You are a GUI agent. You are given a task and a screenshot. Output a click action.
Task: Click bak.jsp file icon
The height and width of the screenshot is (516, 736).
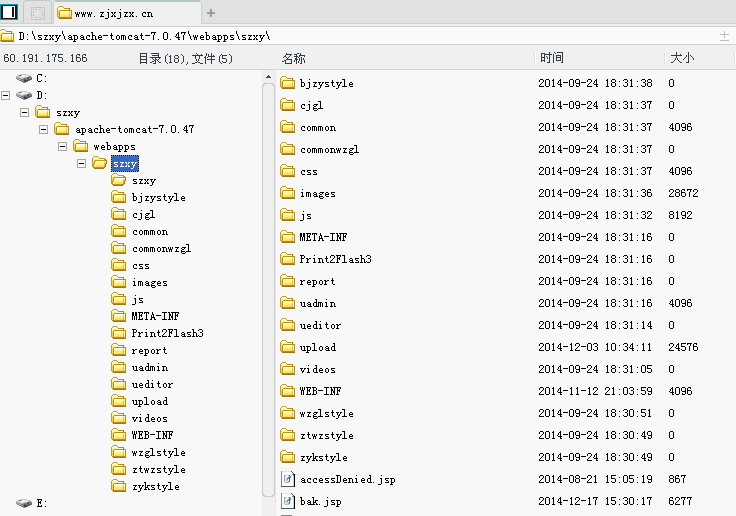(x=287, y=501)
